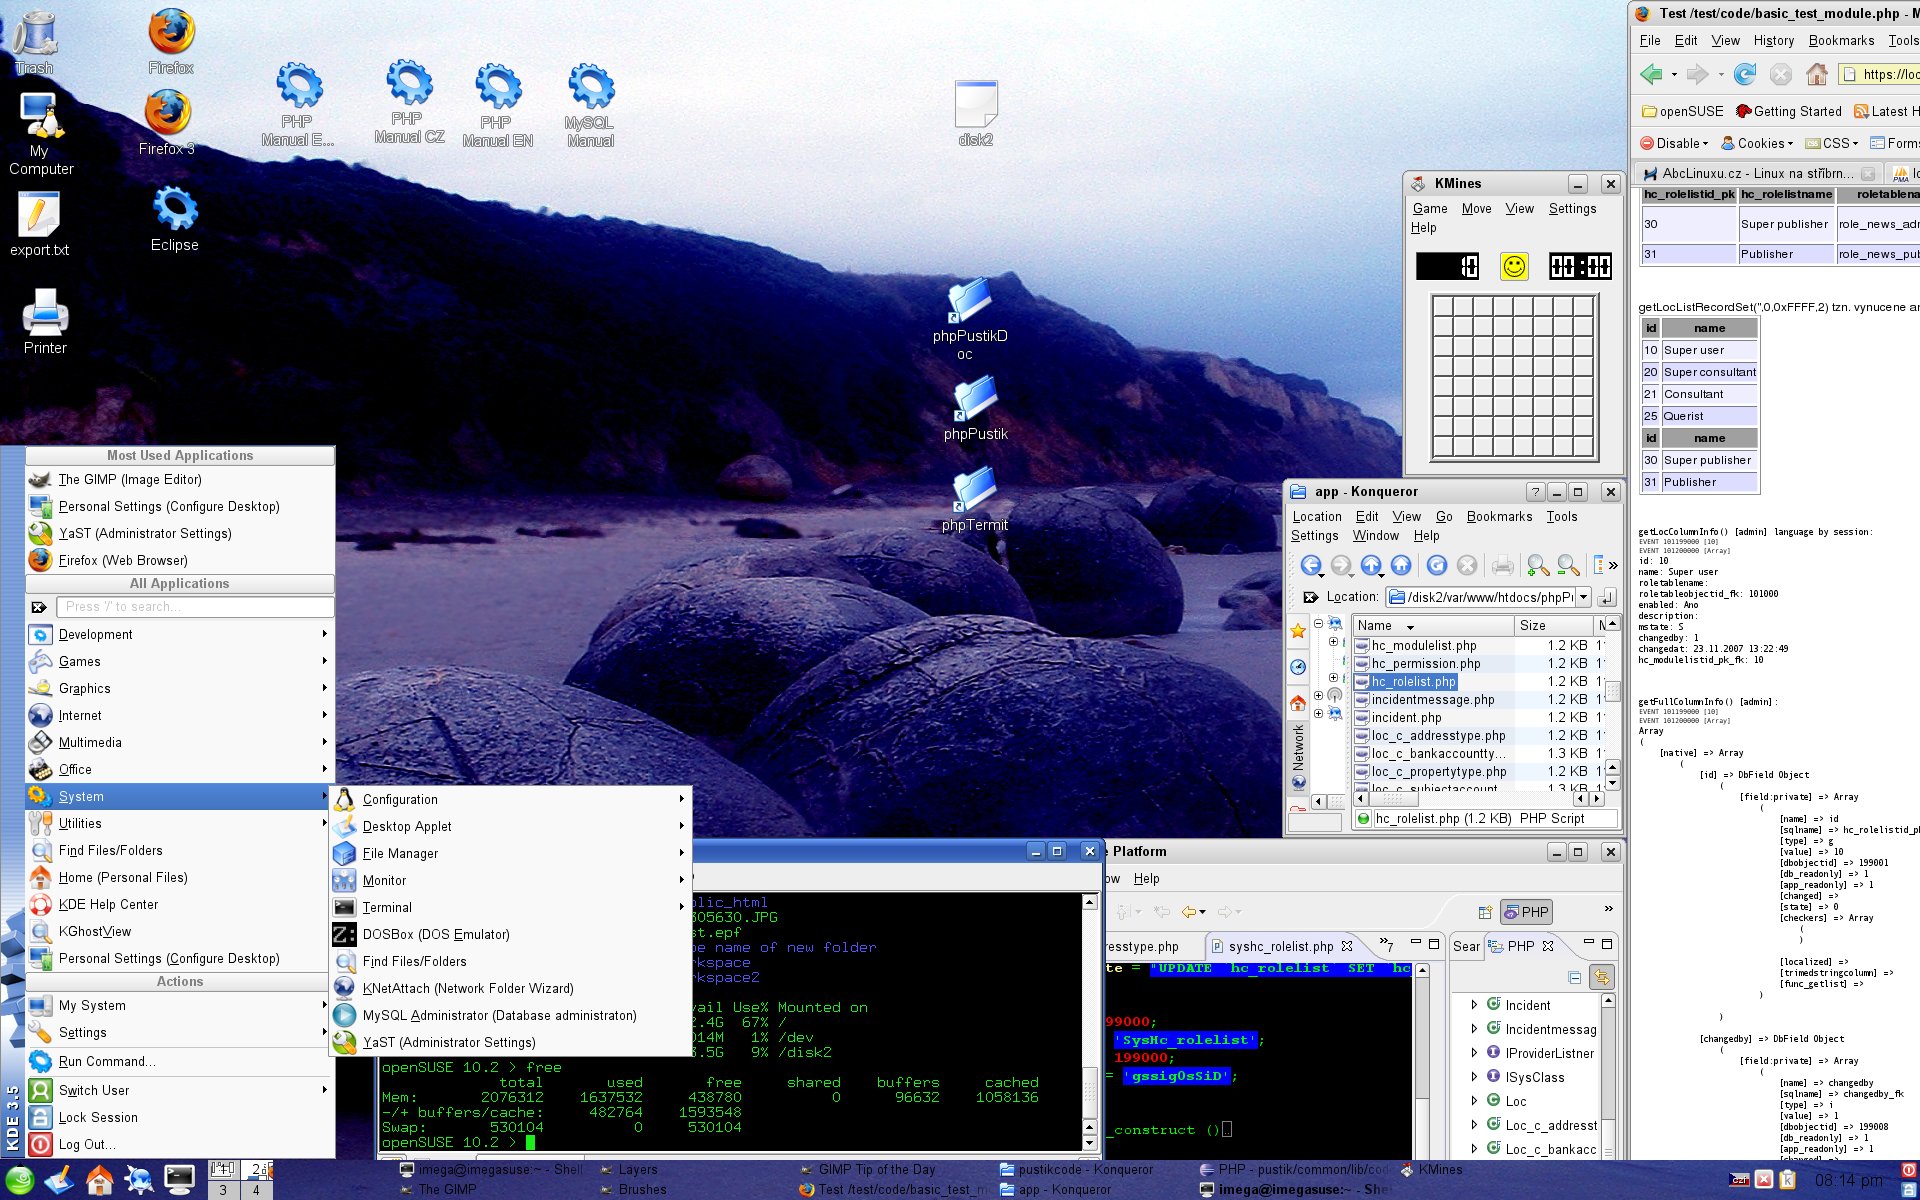Show hidden editor tabs with Eclipse's »7 chevron
Image resolution: width=1920 pixels, height=1200 pixels.
(1386, 944)
